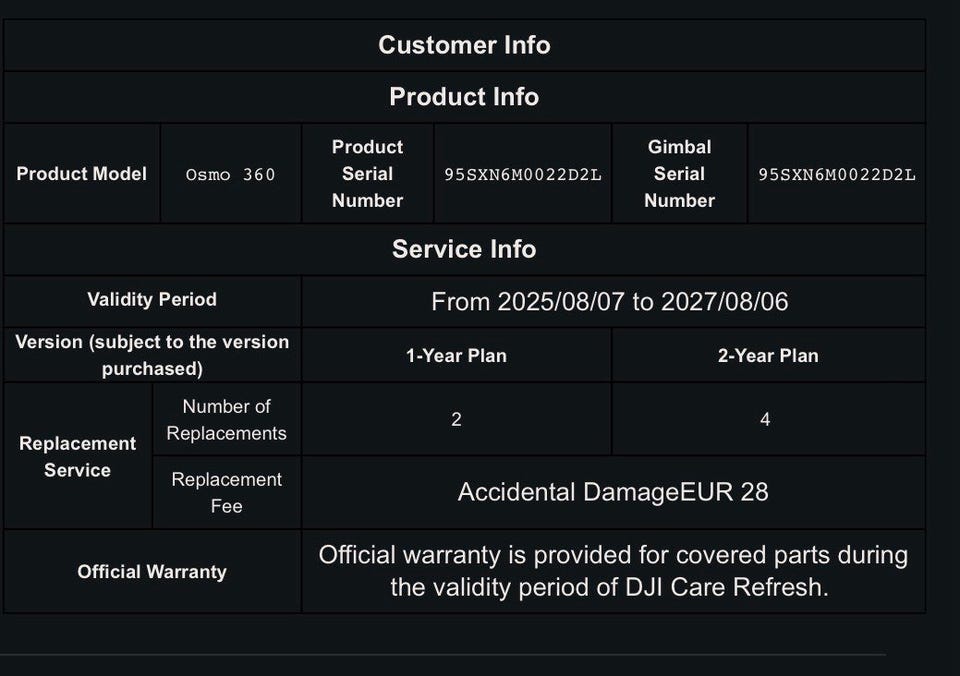960x676 pixels.
Task: Select the 2-Year Plan column header
Action: (x=767, y=356)
